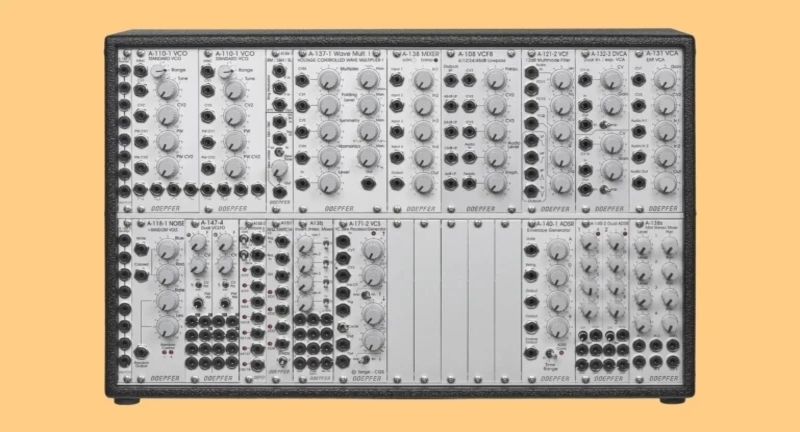
Task: Click the Emph. knob on the A-108 VCF8
Action: [495, 183]
